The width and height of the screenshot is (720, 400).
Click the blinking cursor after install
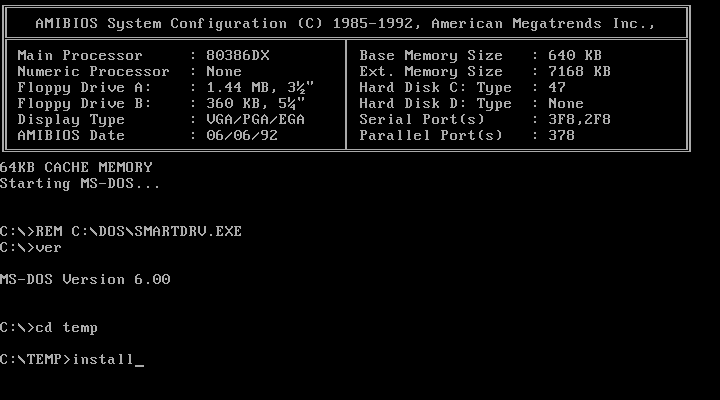click(x=139, y=365)
